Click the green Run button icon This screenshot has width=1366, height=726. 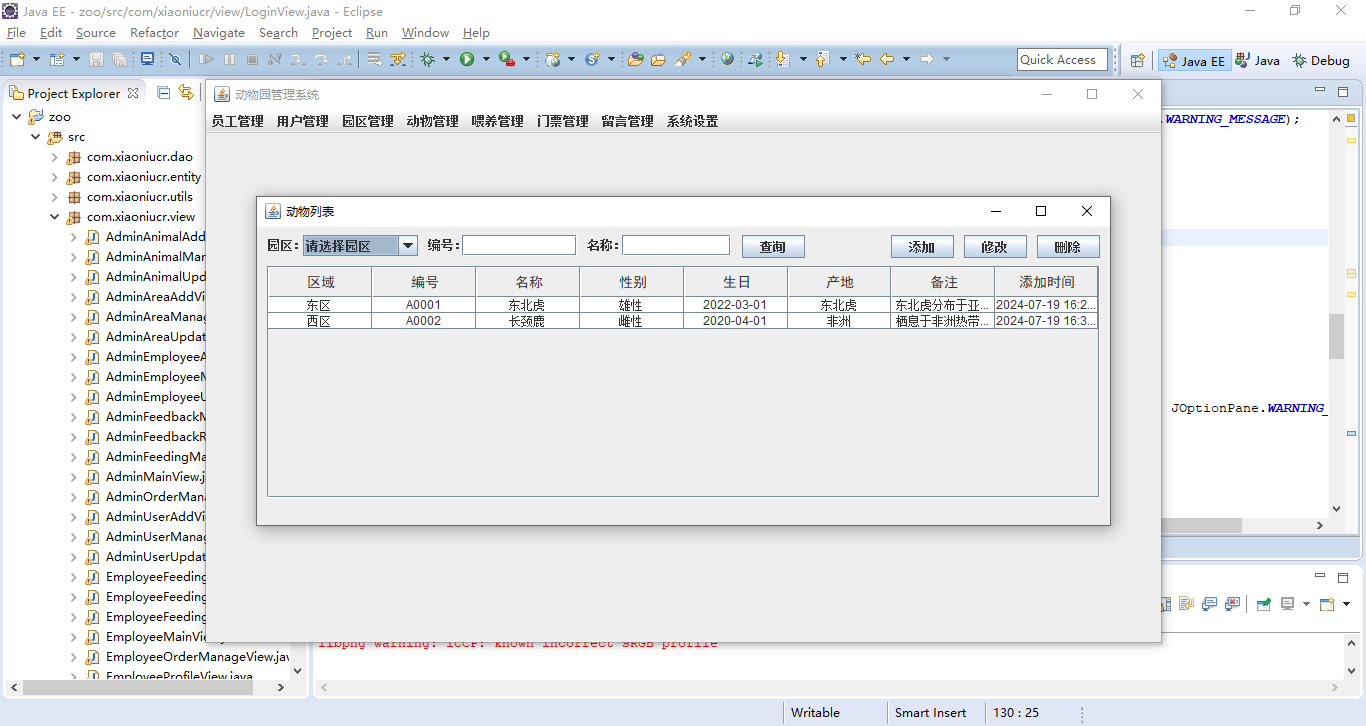(467, 60)
